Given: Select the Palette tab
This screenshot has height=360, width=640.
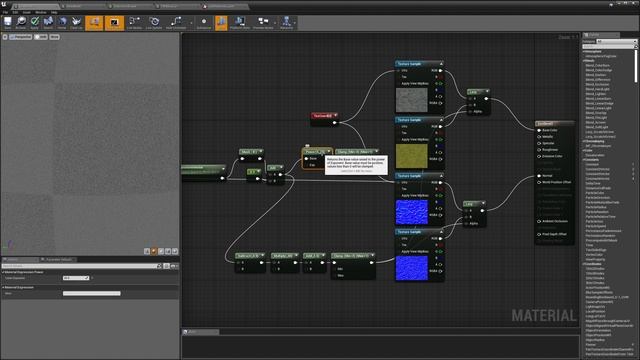Looking at the screenshot, I should pos(602,35).
